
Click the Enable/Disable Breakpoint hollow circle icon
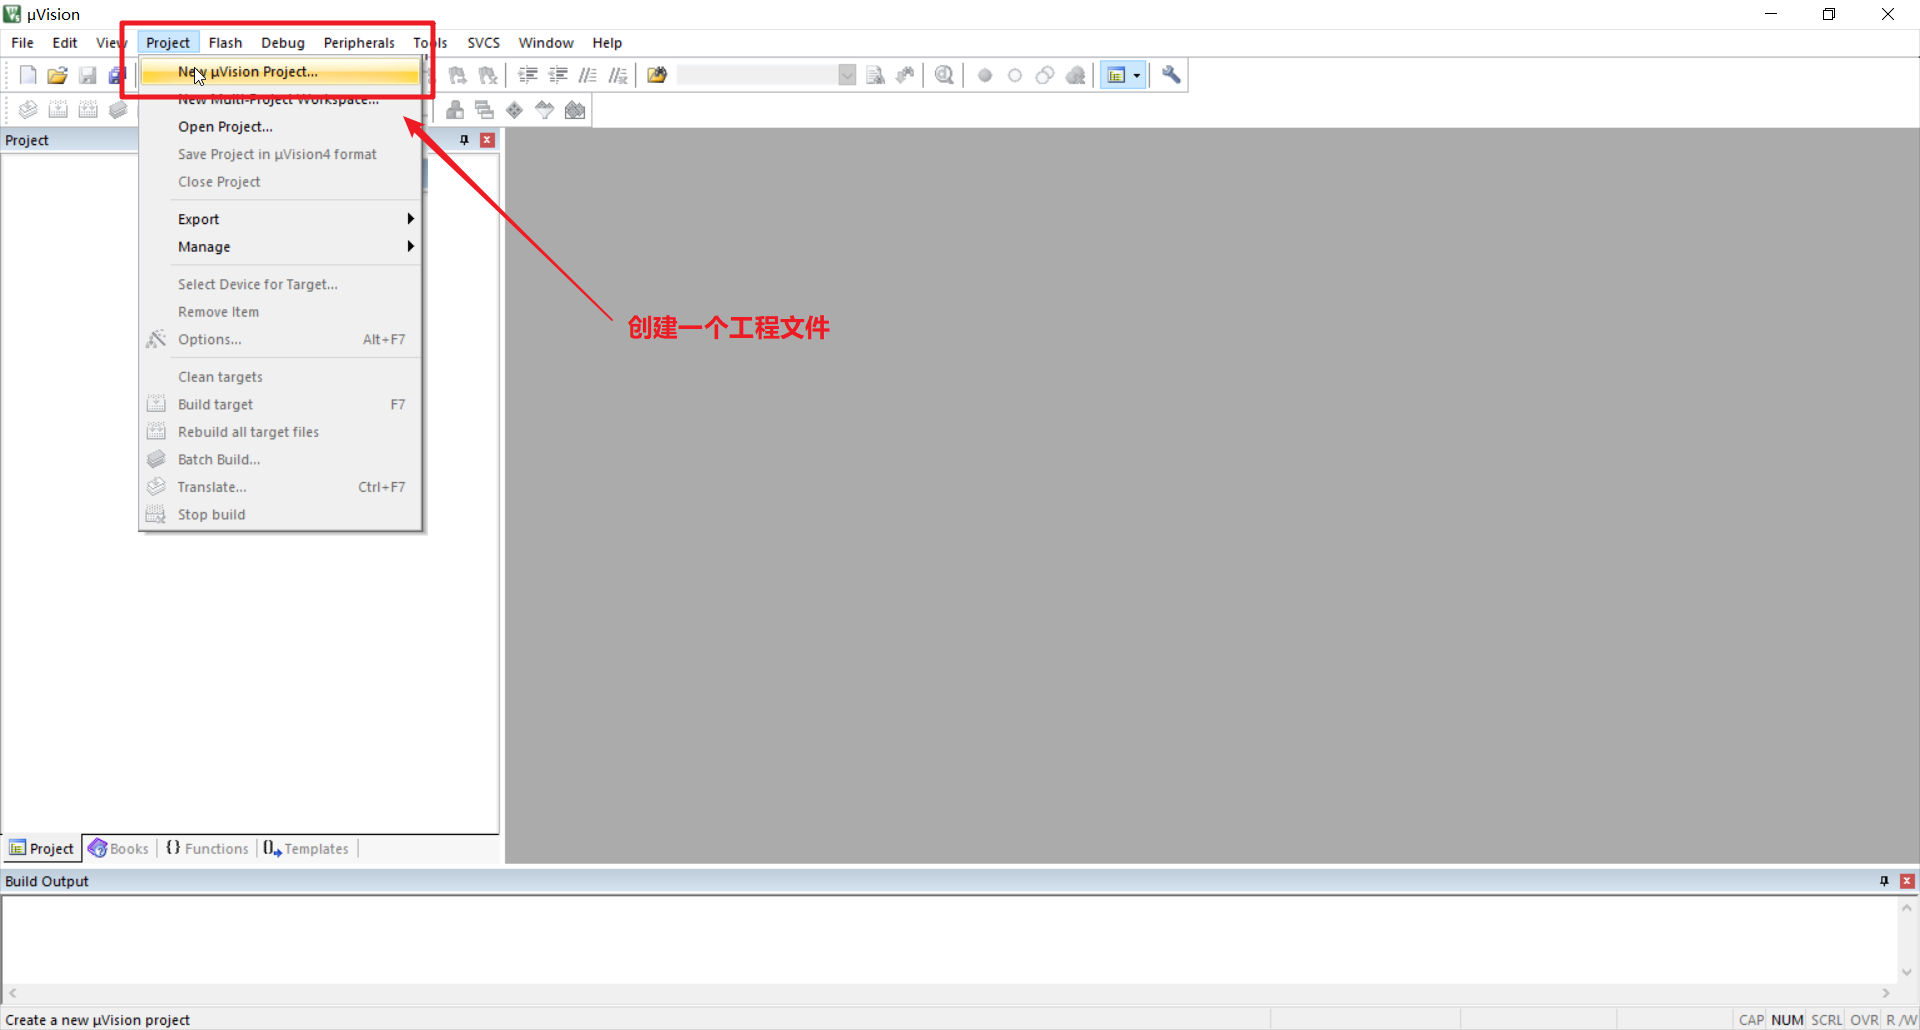click(x=1015, y=75)
